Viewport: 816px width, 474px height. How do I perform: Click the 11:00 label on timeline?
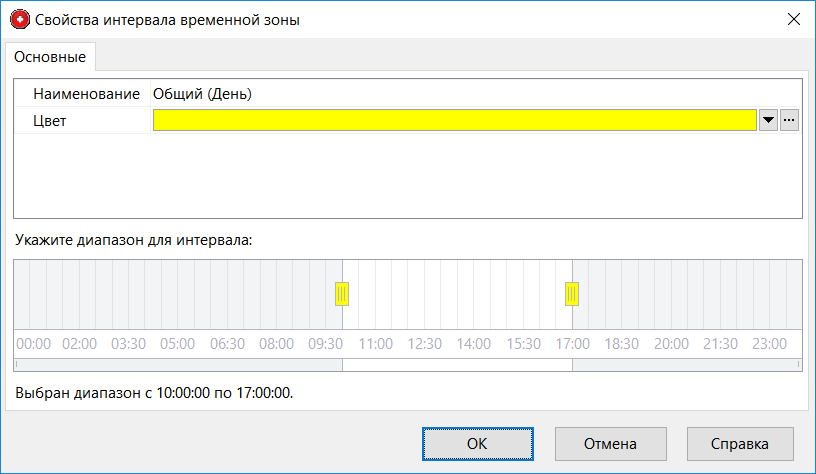375,343
